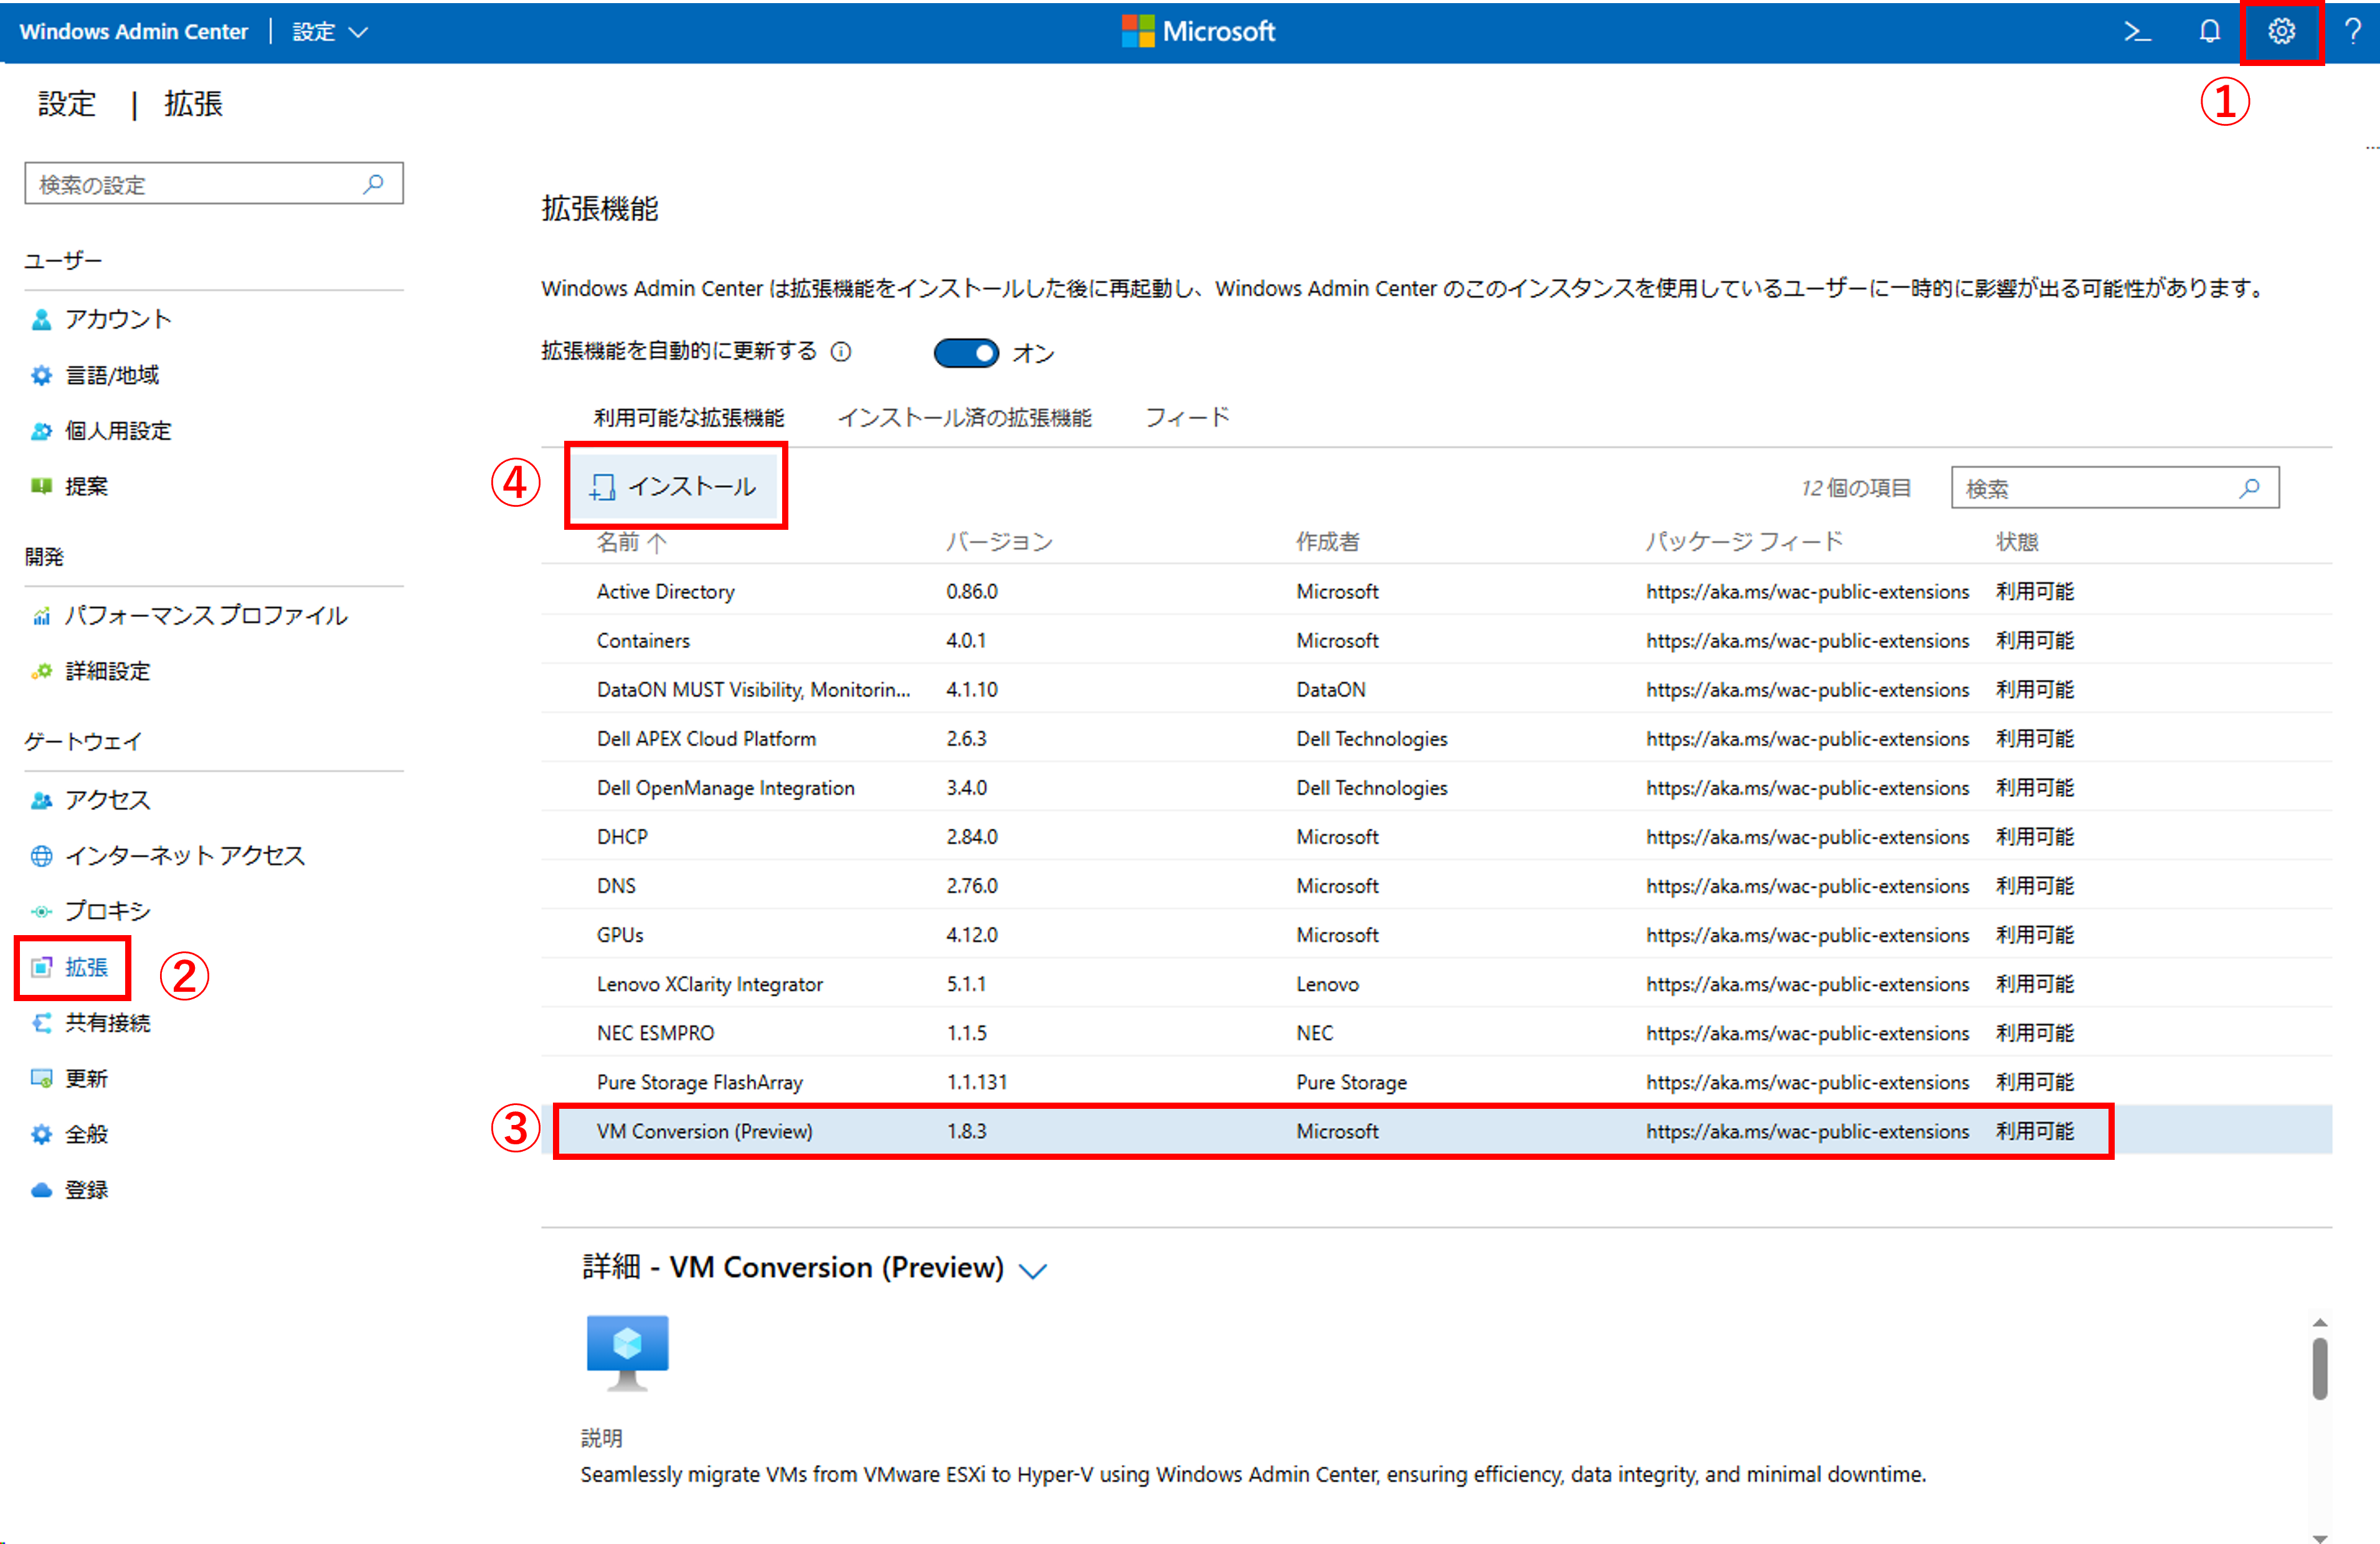Click the settings gear icon in header
This screenshot has width=2380, height=1544.
2281,32
